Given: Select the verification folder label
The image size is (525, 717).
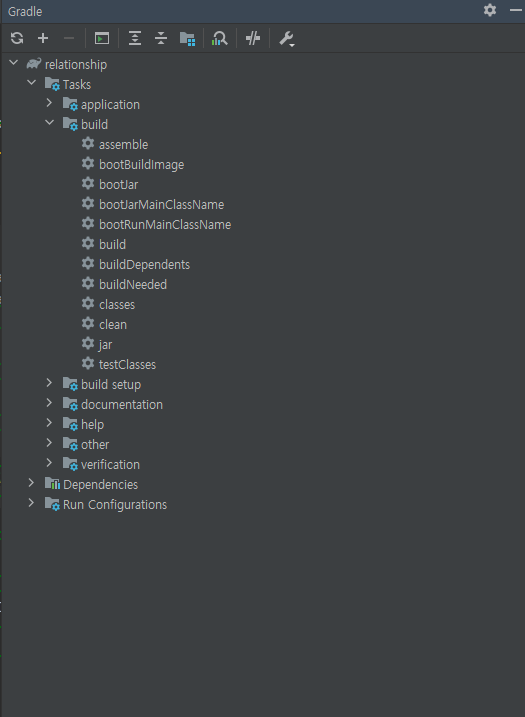Looking at the screenshot, I should [111, 465].
